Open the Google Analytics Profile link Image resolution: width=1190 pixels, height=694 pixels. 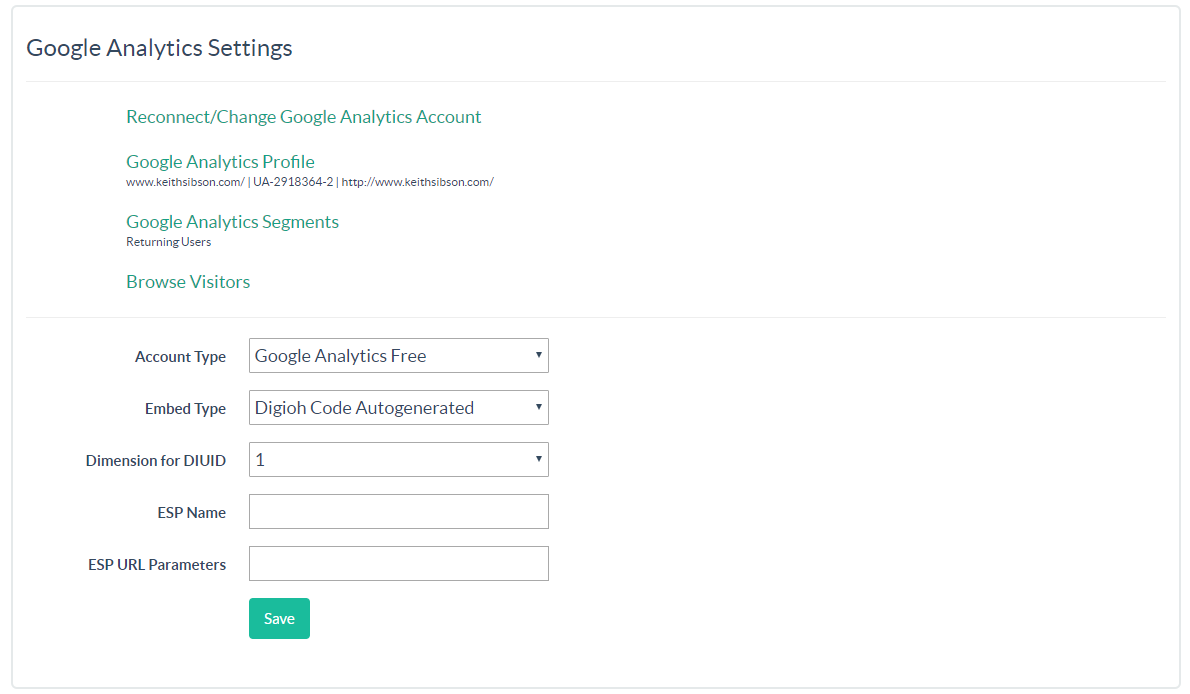[x=220, y=162]
